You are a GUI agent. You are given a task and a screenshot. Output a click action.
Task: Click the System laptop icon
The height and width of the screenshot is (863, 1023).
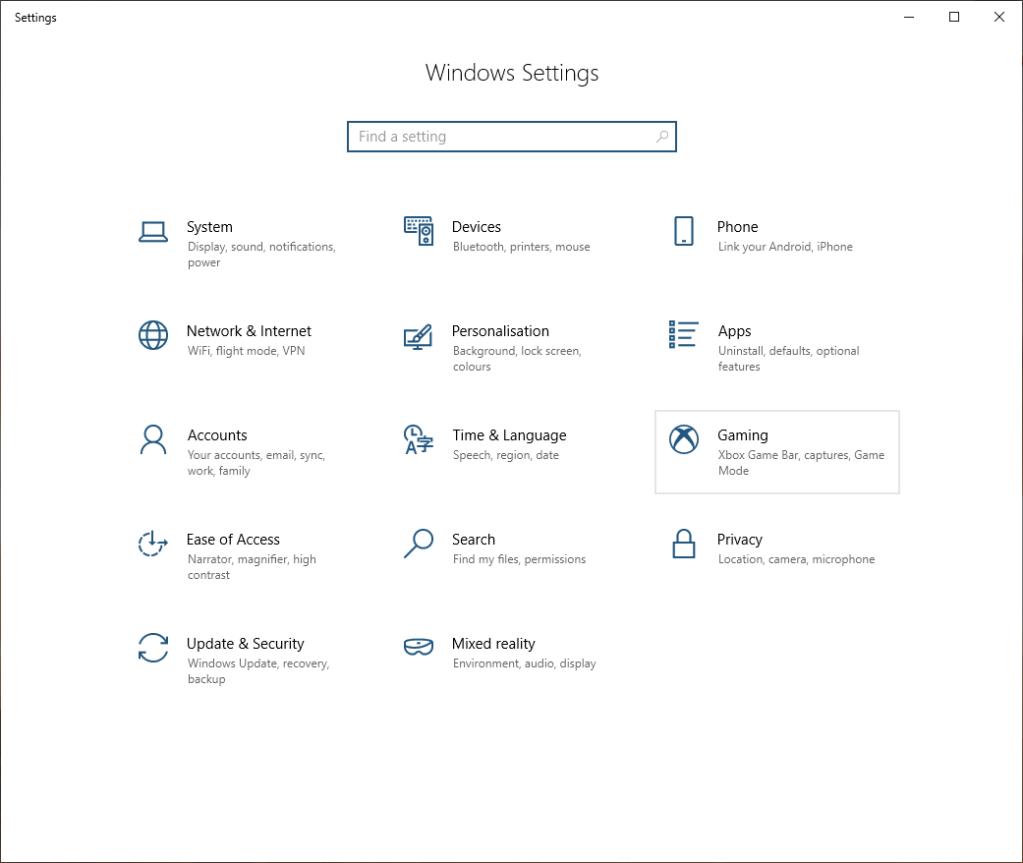(153, 232)
